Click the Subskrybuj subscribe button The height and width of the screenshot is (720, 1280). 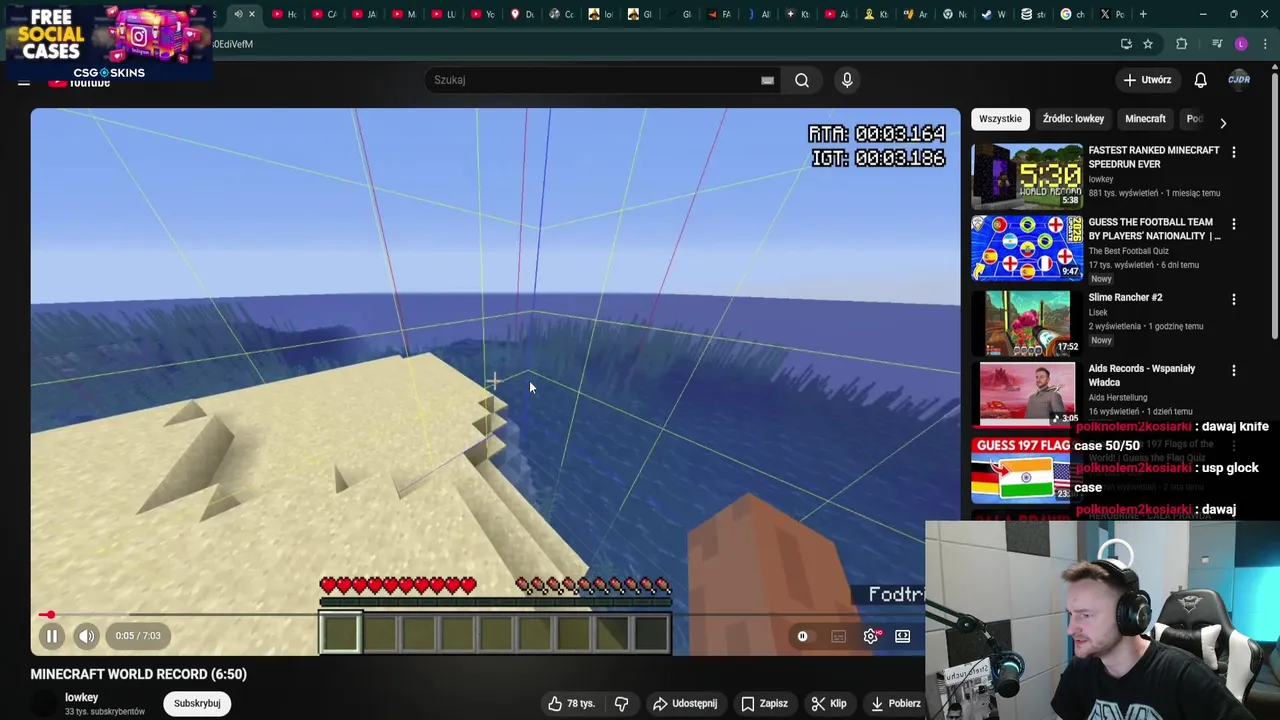tap(197, 703)
